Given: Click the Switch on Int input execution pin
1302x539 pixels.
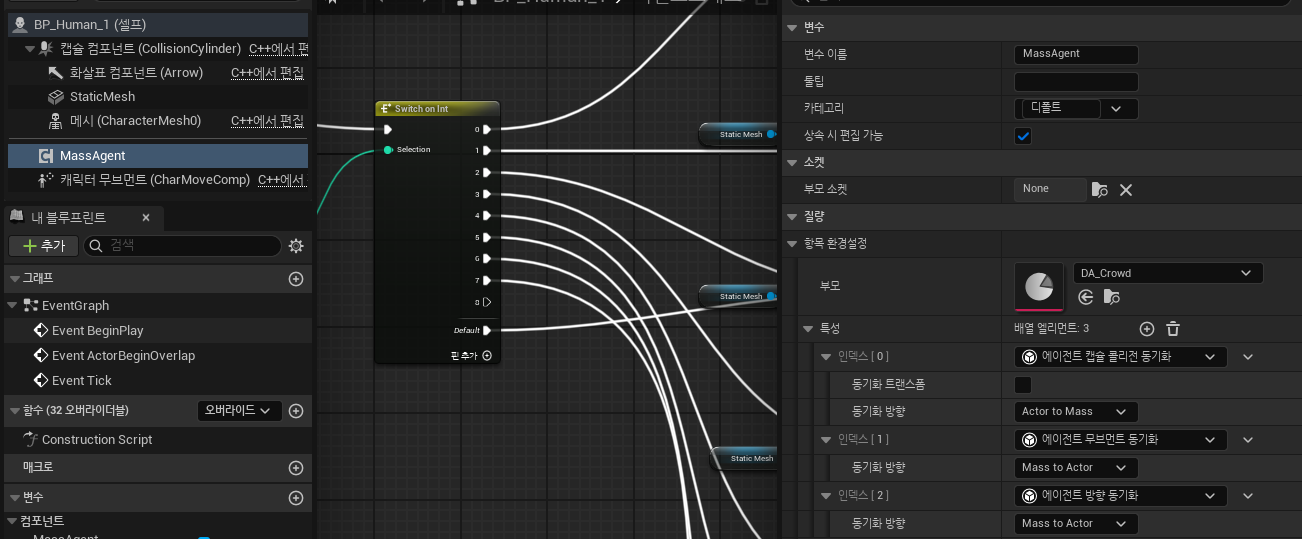Looking at the screenshot, I should [388, 129].
